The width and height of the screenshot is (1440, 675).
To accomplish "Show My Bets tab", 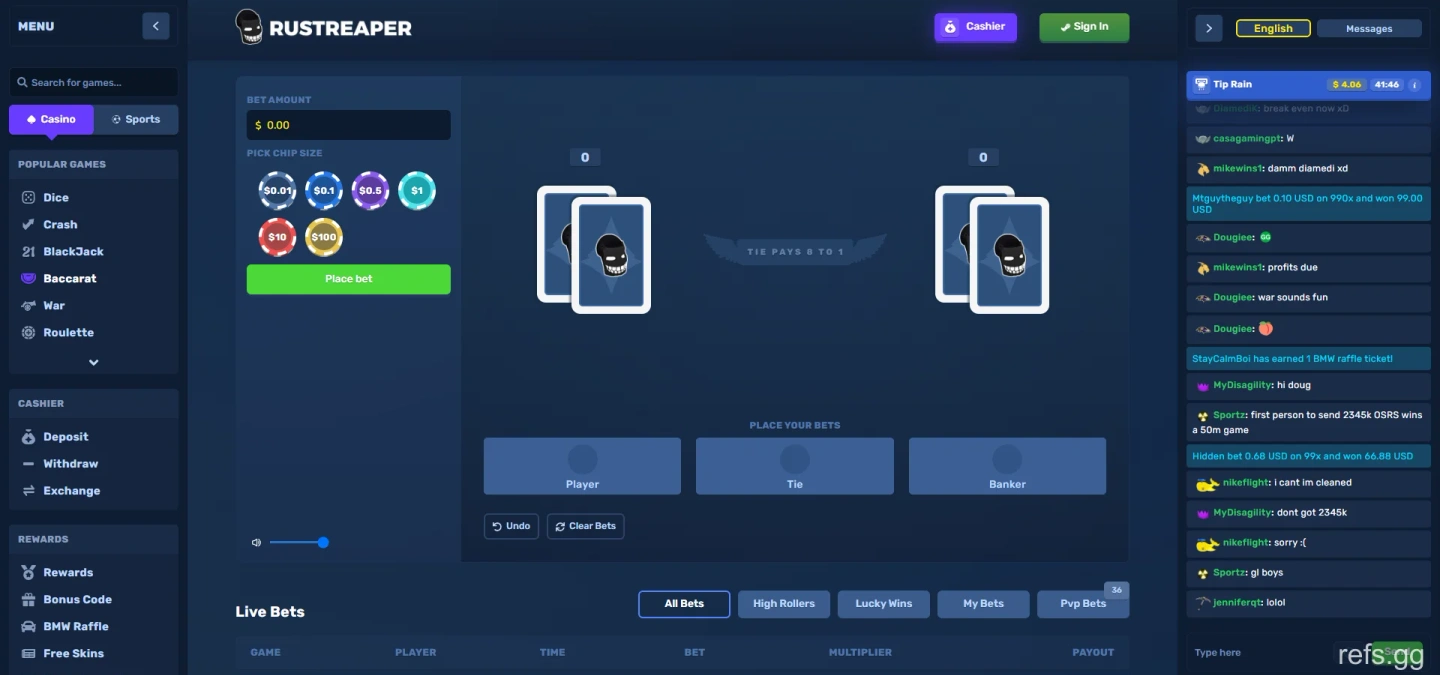I will tap(984, 604).
